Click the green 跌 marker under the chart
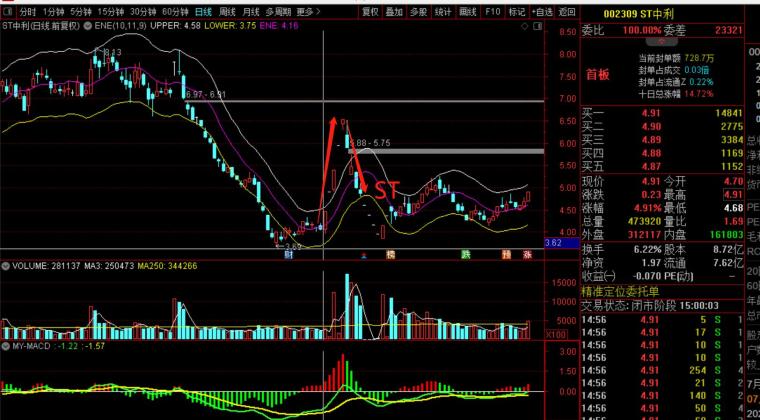Viewport: 760px width, 420px height. [466, 255]
